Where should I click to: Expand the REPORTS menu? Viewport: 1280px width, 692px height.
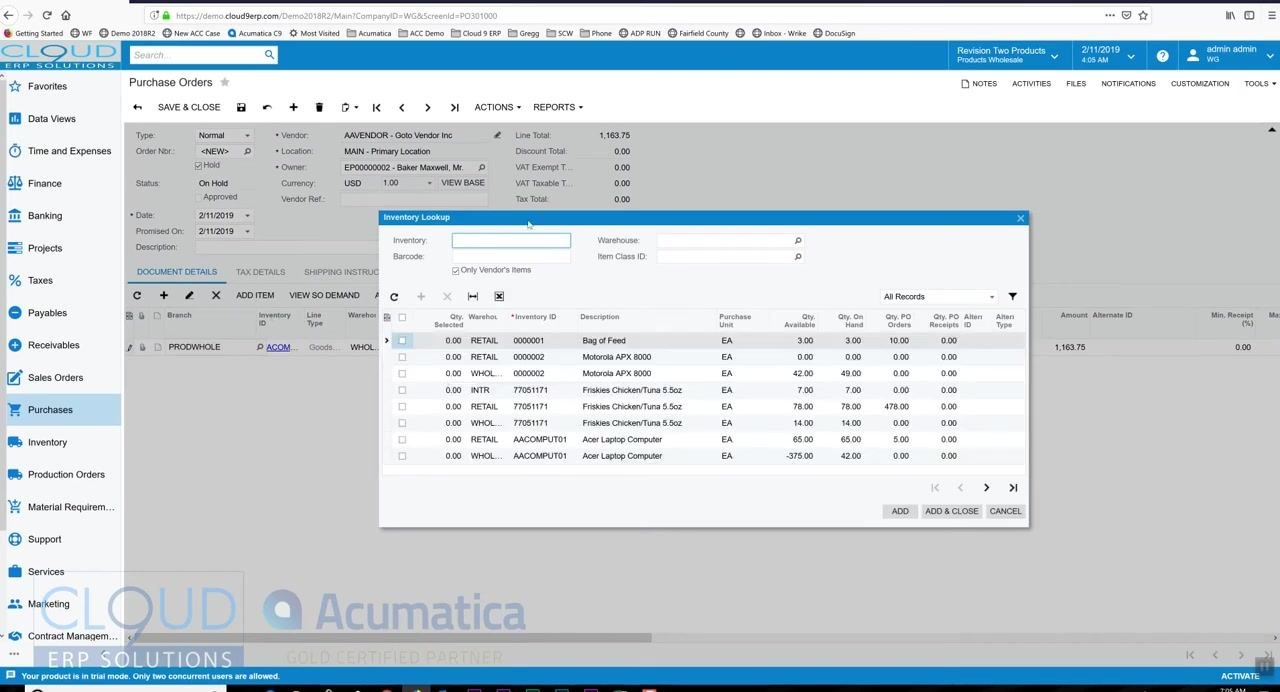point(558,108)
